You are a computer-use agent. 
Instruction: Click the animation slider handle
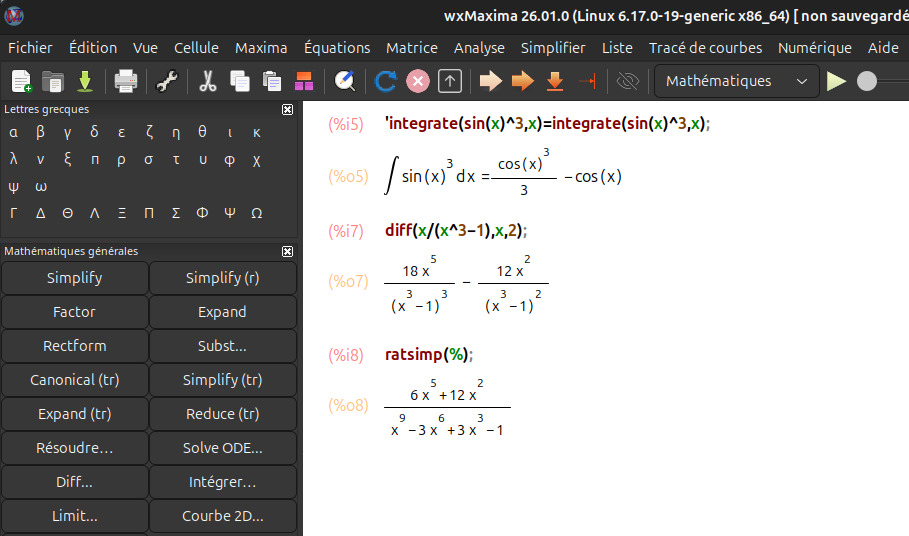[x=867, y=81]
